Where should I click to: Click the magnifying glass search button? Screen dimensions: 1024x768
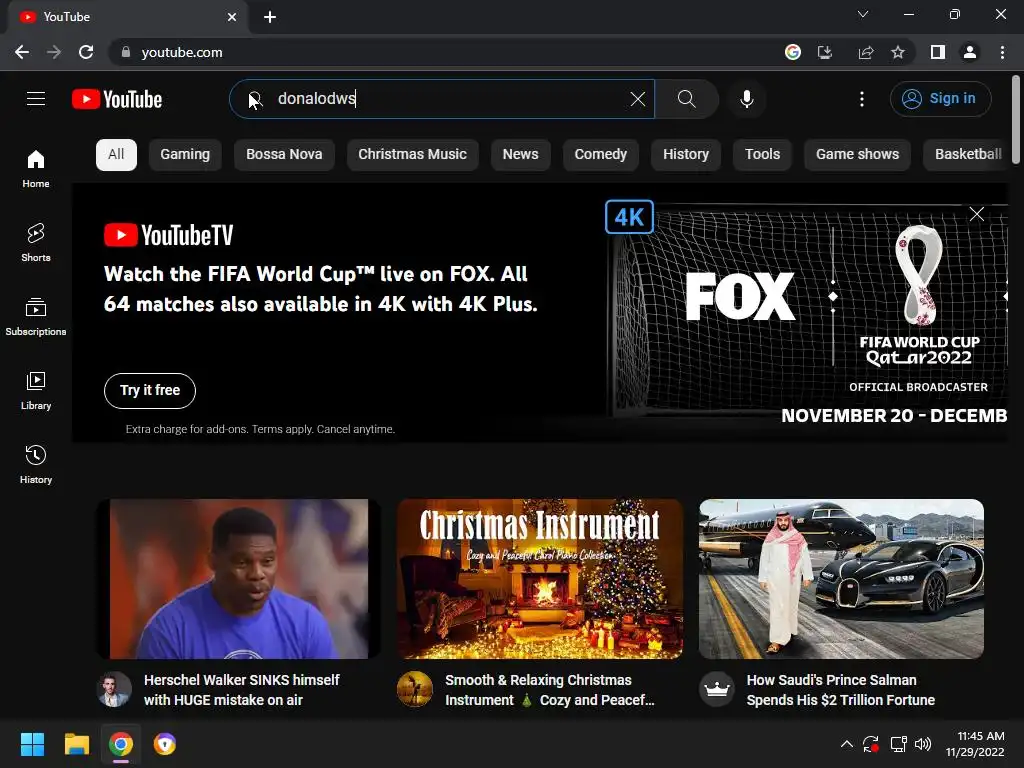(x=686, y=99)
